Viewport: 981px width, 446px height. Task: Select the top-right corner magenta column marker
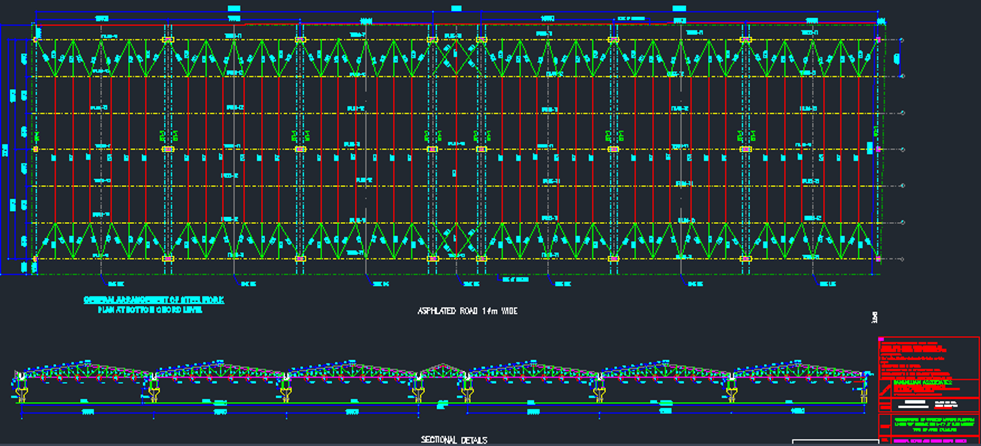click(x=879, y=40)
